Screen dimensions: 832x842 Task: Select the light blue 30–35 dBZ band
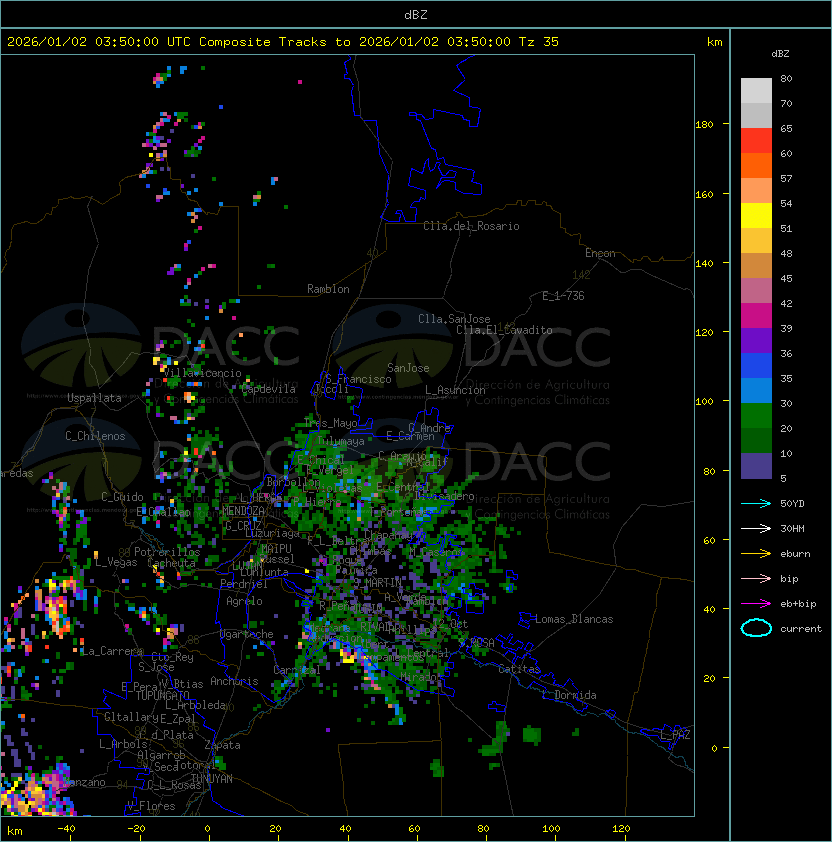[x=756, y=390]
